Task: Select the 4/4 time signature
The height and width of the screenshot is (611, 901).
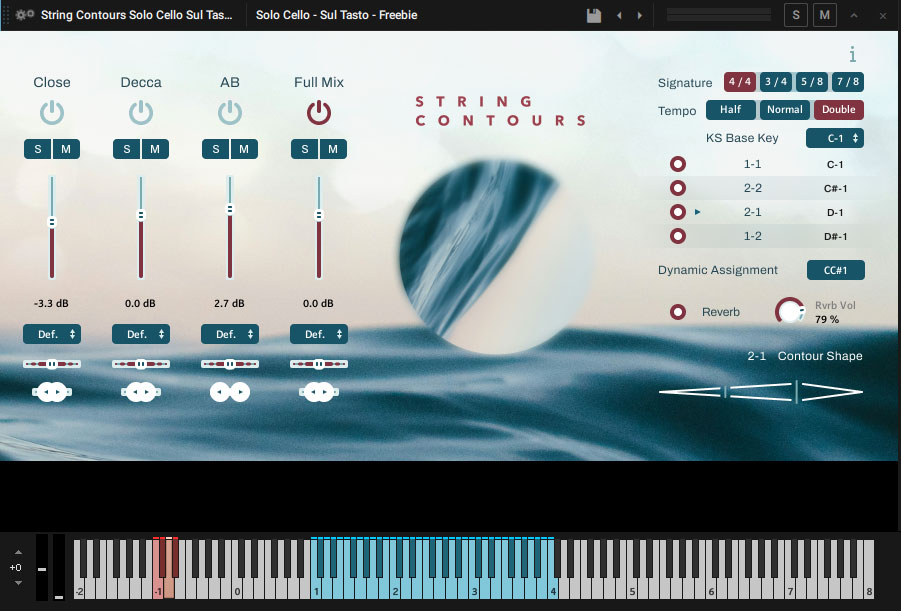Action: pos(740,82)
